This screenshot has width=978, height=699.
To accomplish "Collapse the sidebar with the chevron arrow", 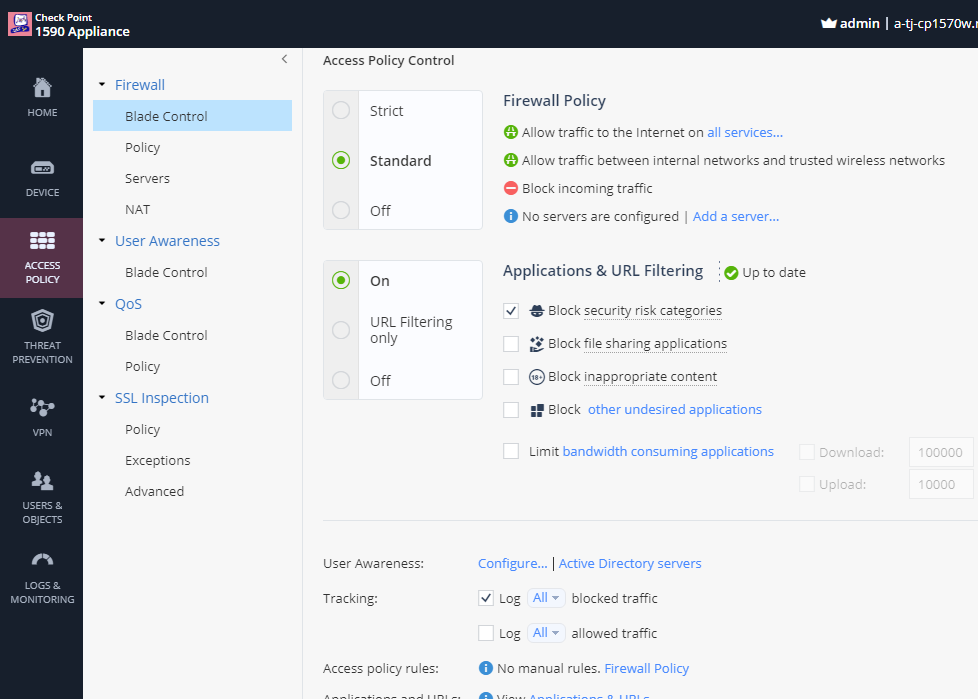I will point(284,58).
